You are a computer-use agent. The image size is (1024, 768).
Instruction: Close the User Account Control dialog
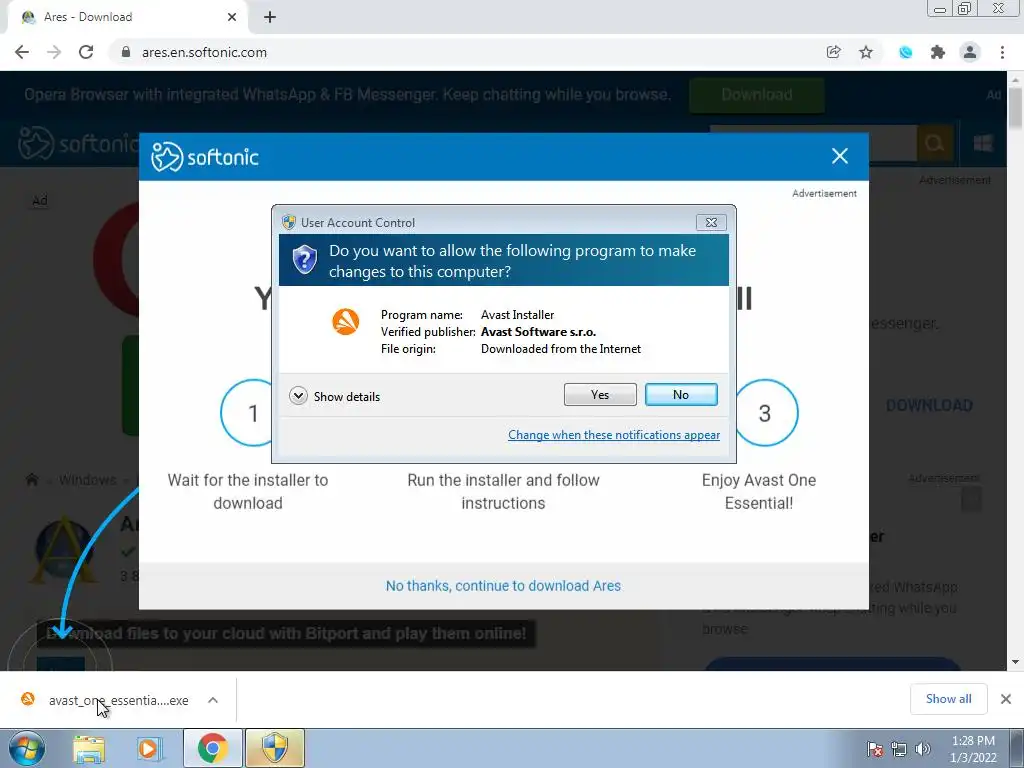click(x=711, y=223)
